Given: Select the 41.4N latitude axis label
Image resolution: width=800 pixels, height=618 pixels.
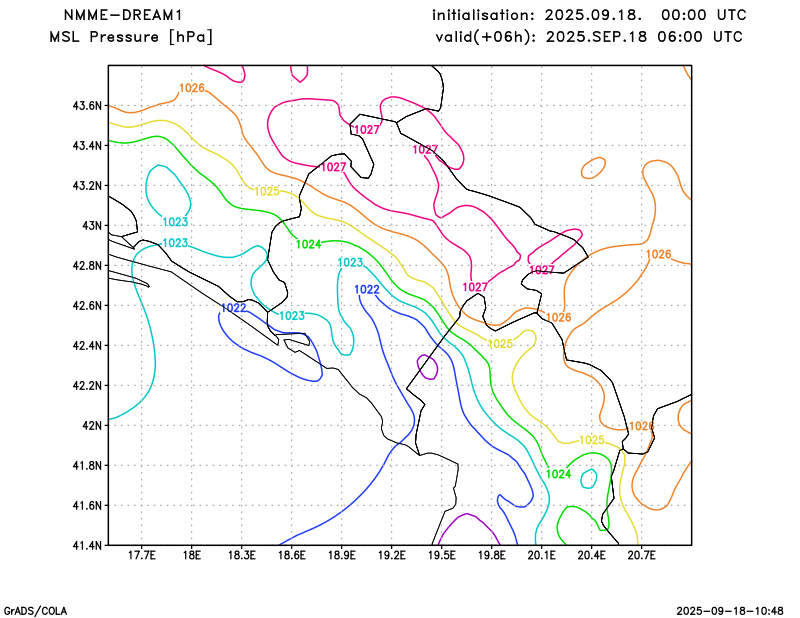Looking at the screenshot, I should (87, 545).
